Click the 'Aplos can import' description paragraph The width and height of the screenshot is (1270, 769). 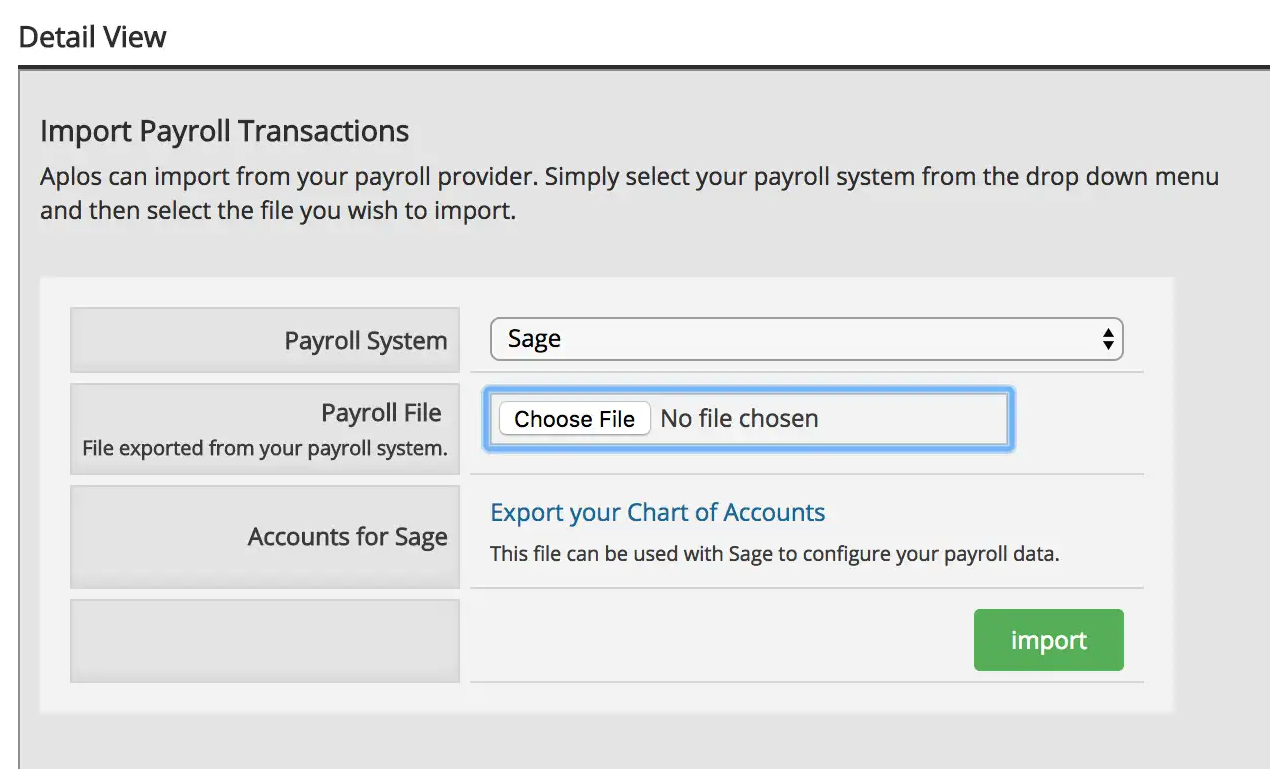pyautogui.click(x=629, y=195)
